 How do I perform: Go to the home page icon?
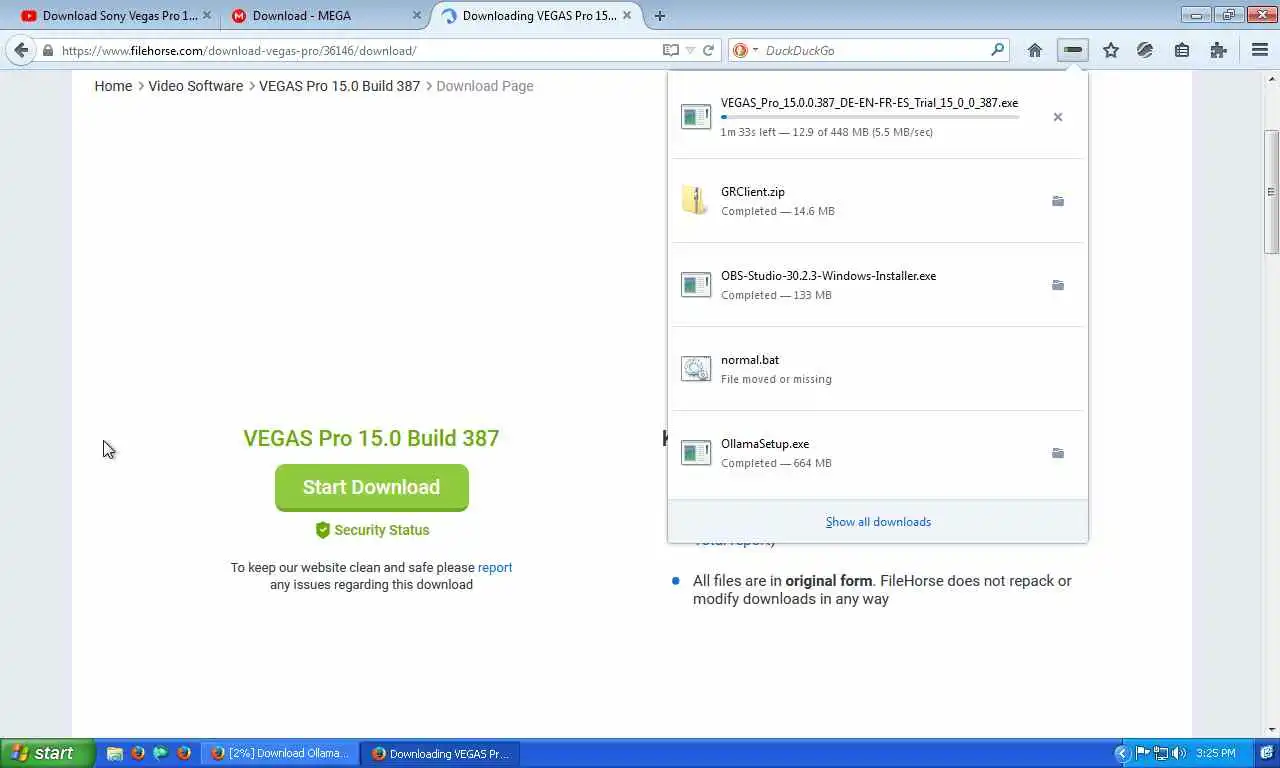pyautogui.click(x=1035, y=50)
